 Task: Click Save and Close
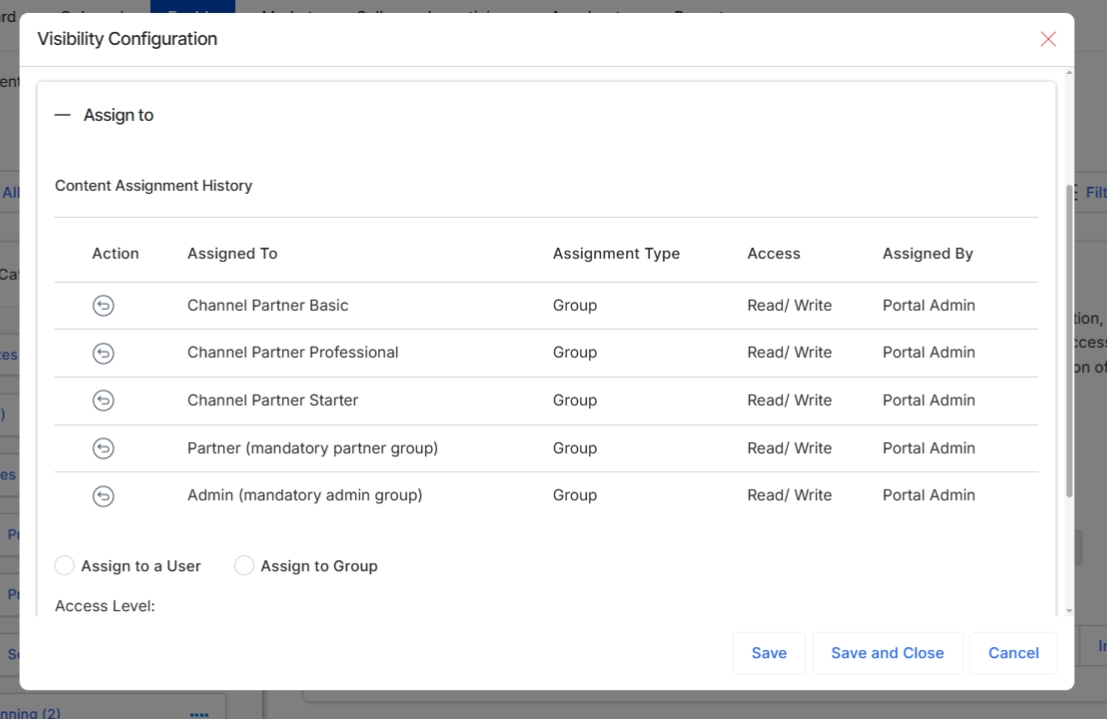[887, 653]
